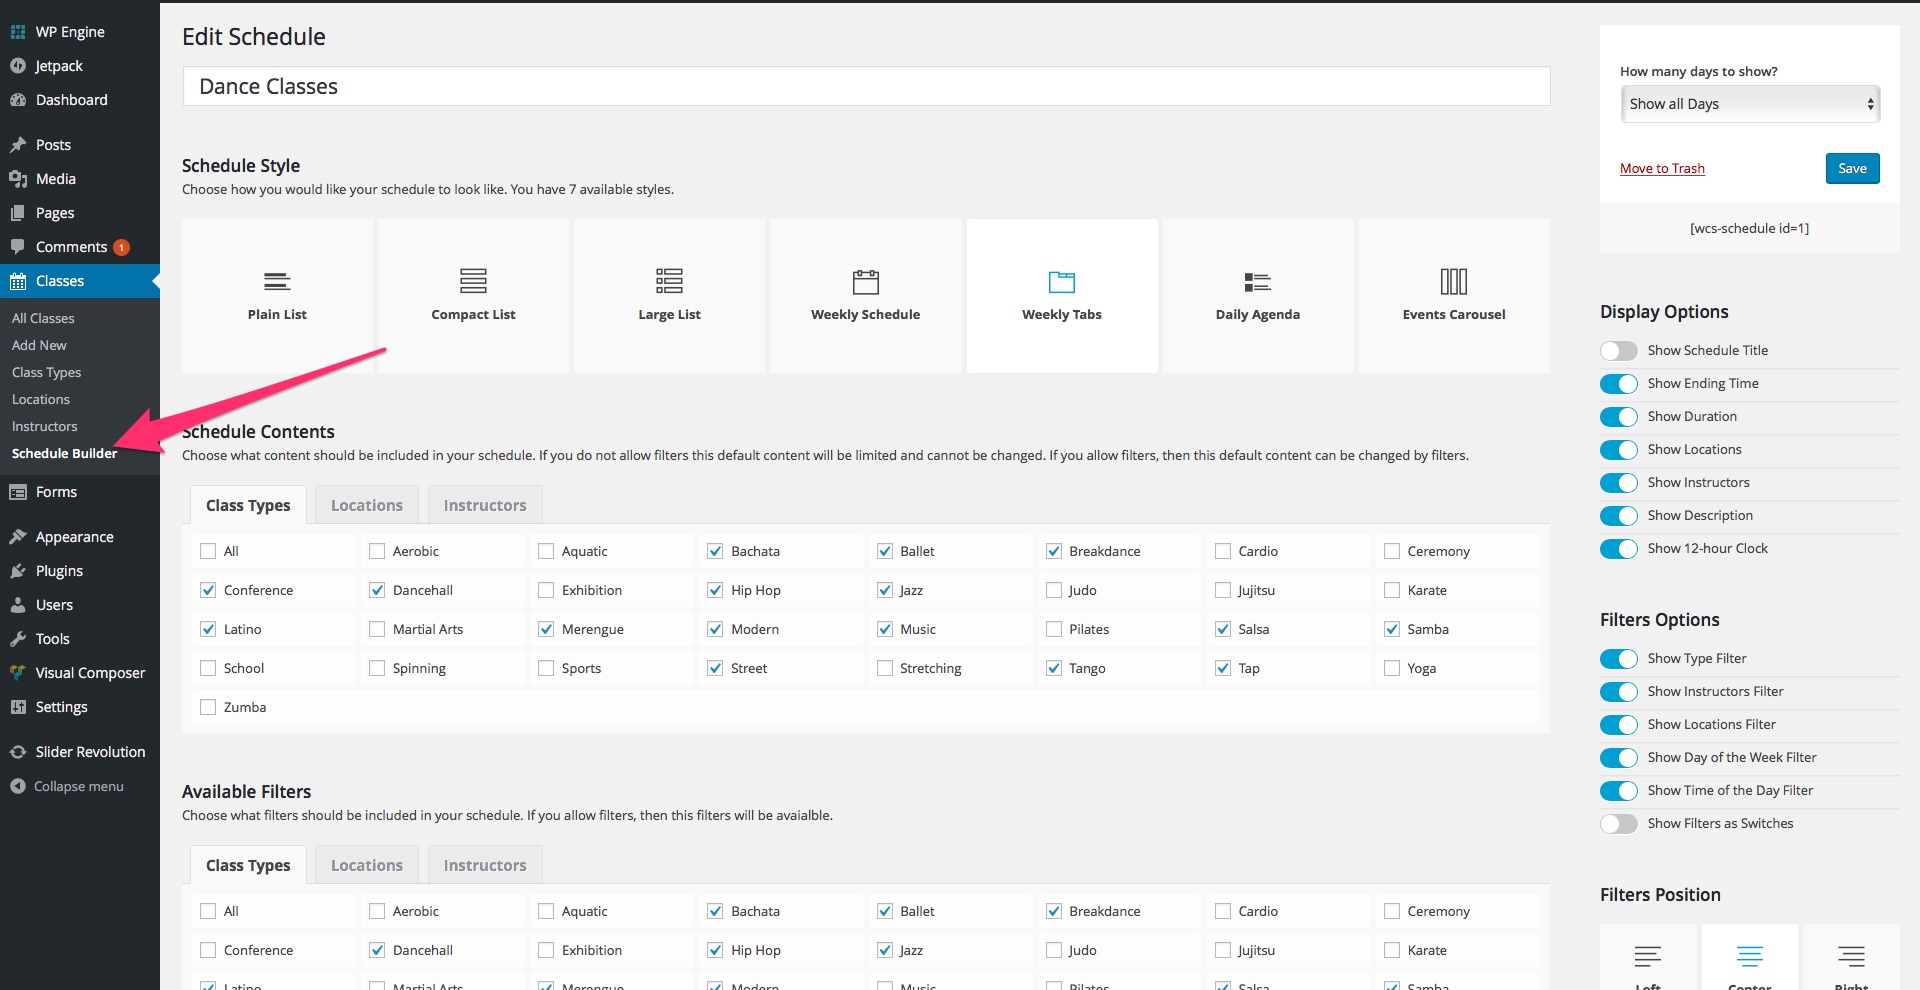Viewport: 1920px width, 990px height.
Task: Choose the Compact List style icon
Action: pyautogui.click(x=473, y=281)
